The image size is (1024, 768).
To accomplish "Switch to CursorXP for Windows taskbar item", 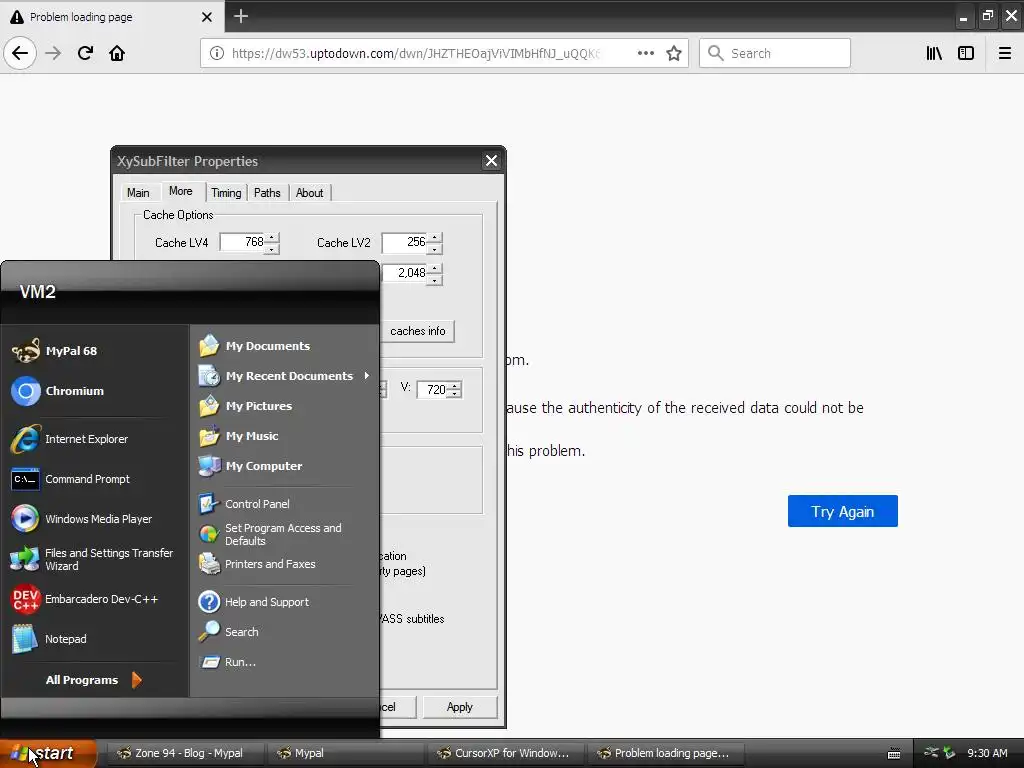I will click(x=505, y=753).
